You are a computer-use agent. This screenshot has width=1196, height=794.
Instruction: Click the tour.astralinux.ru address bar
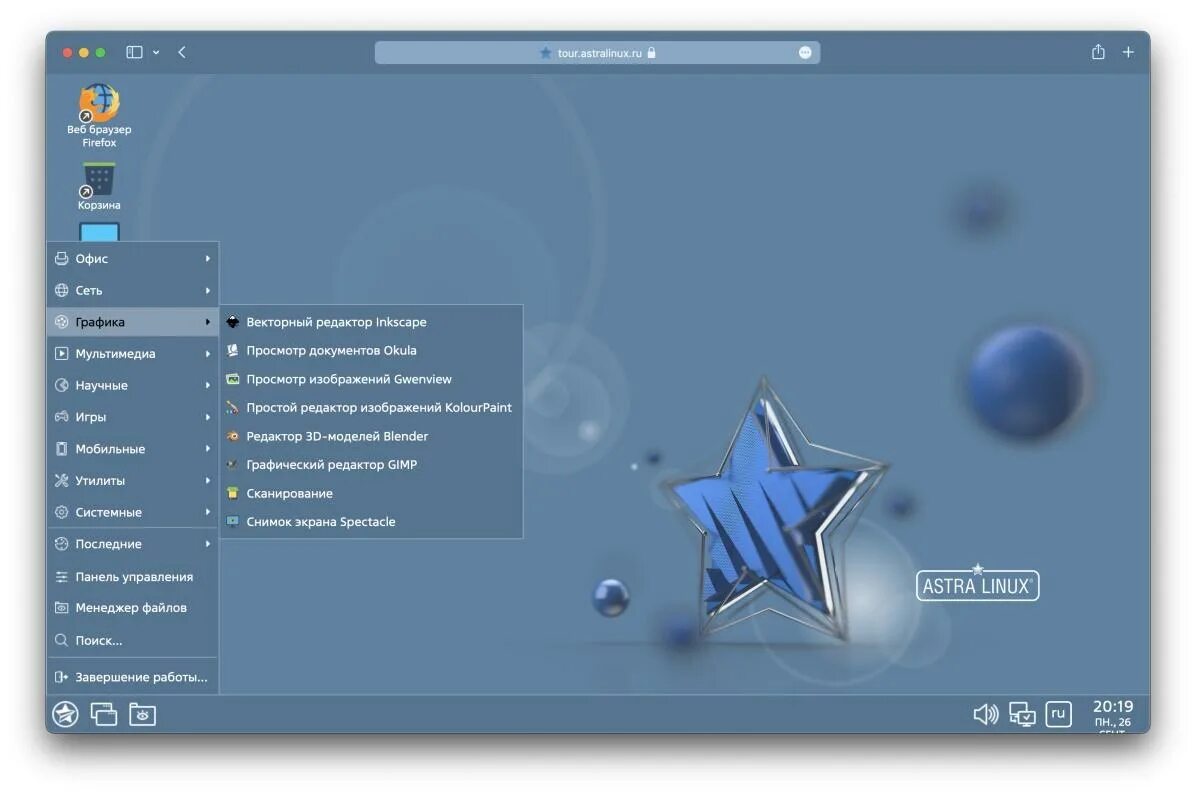597,53
